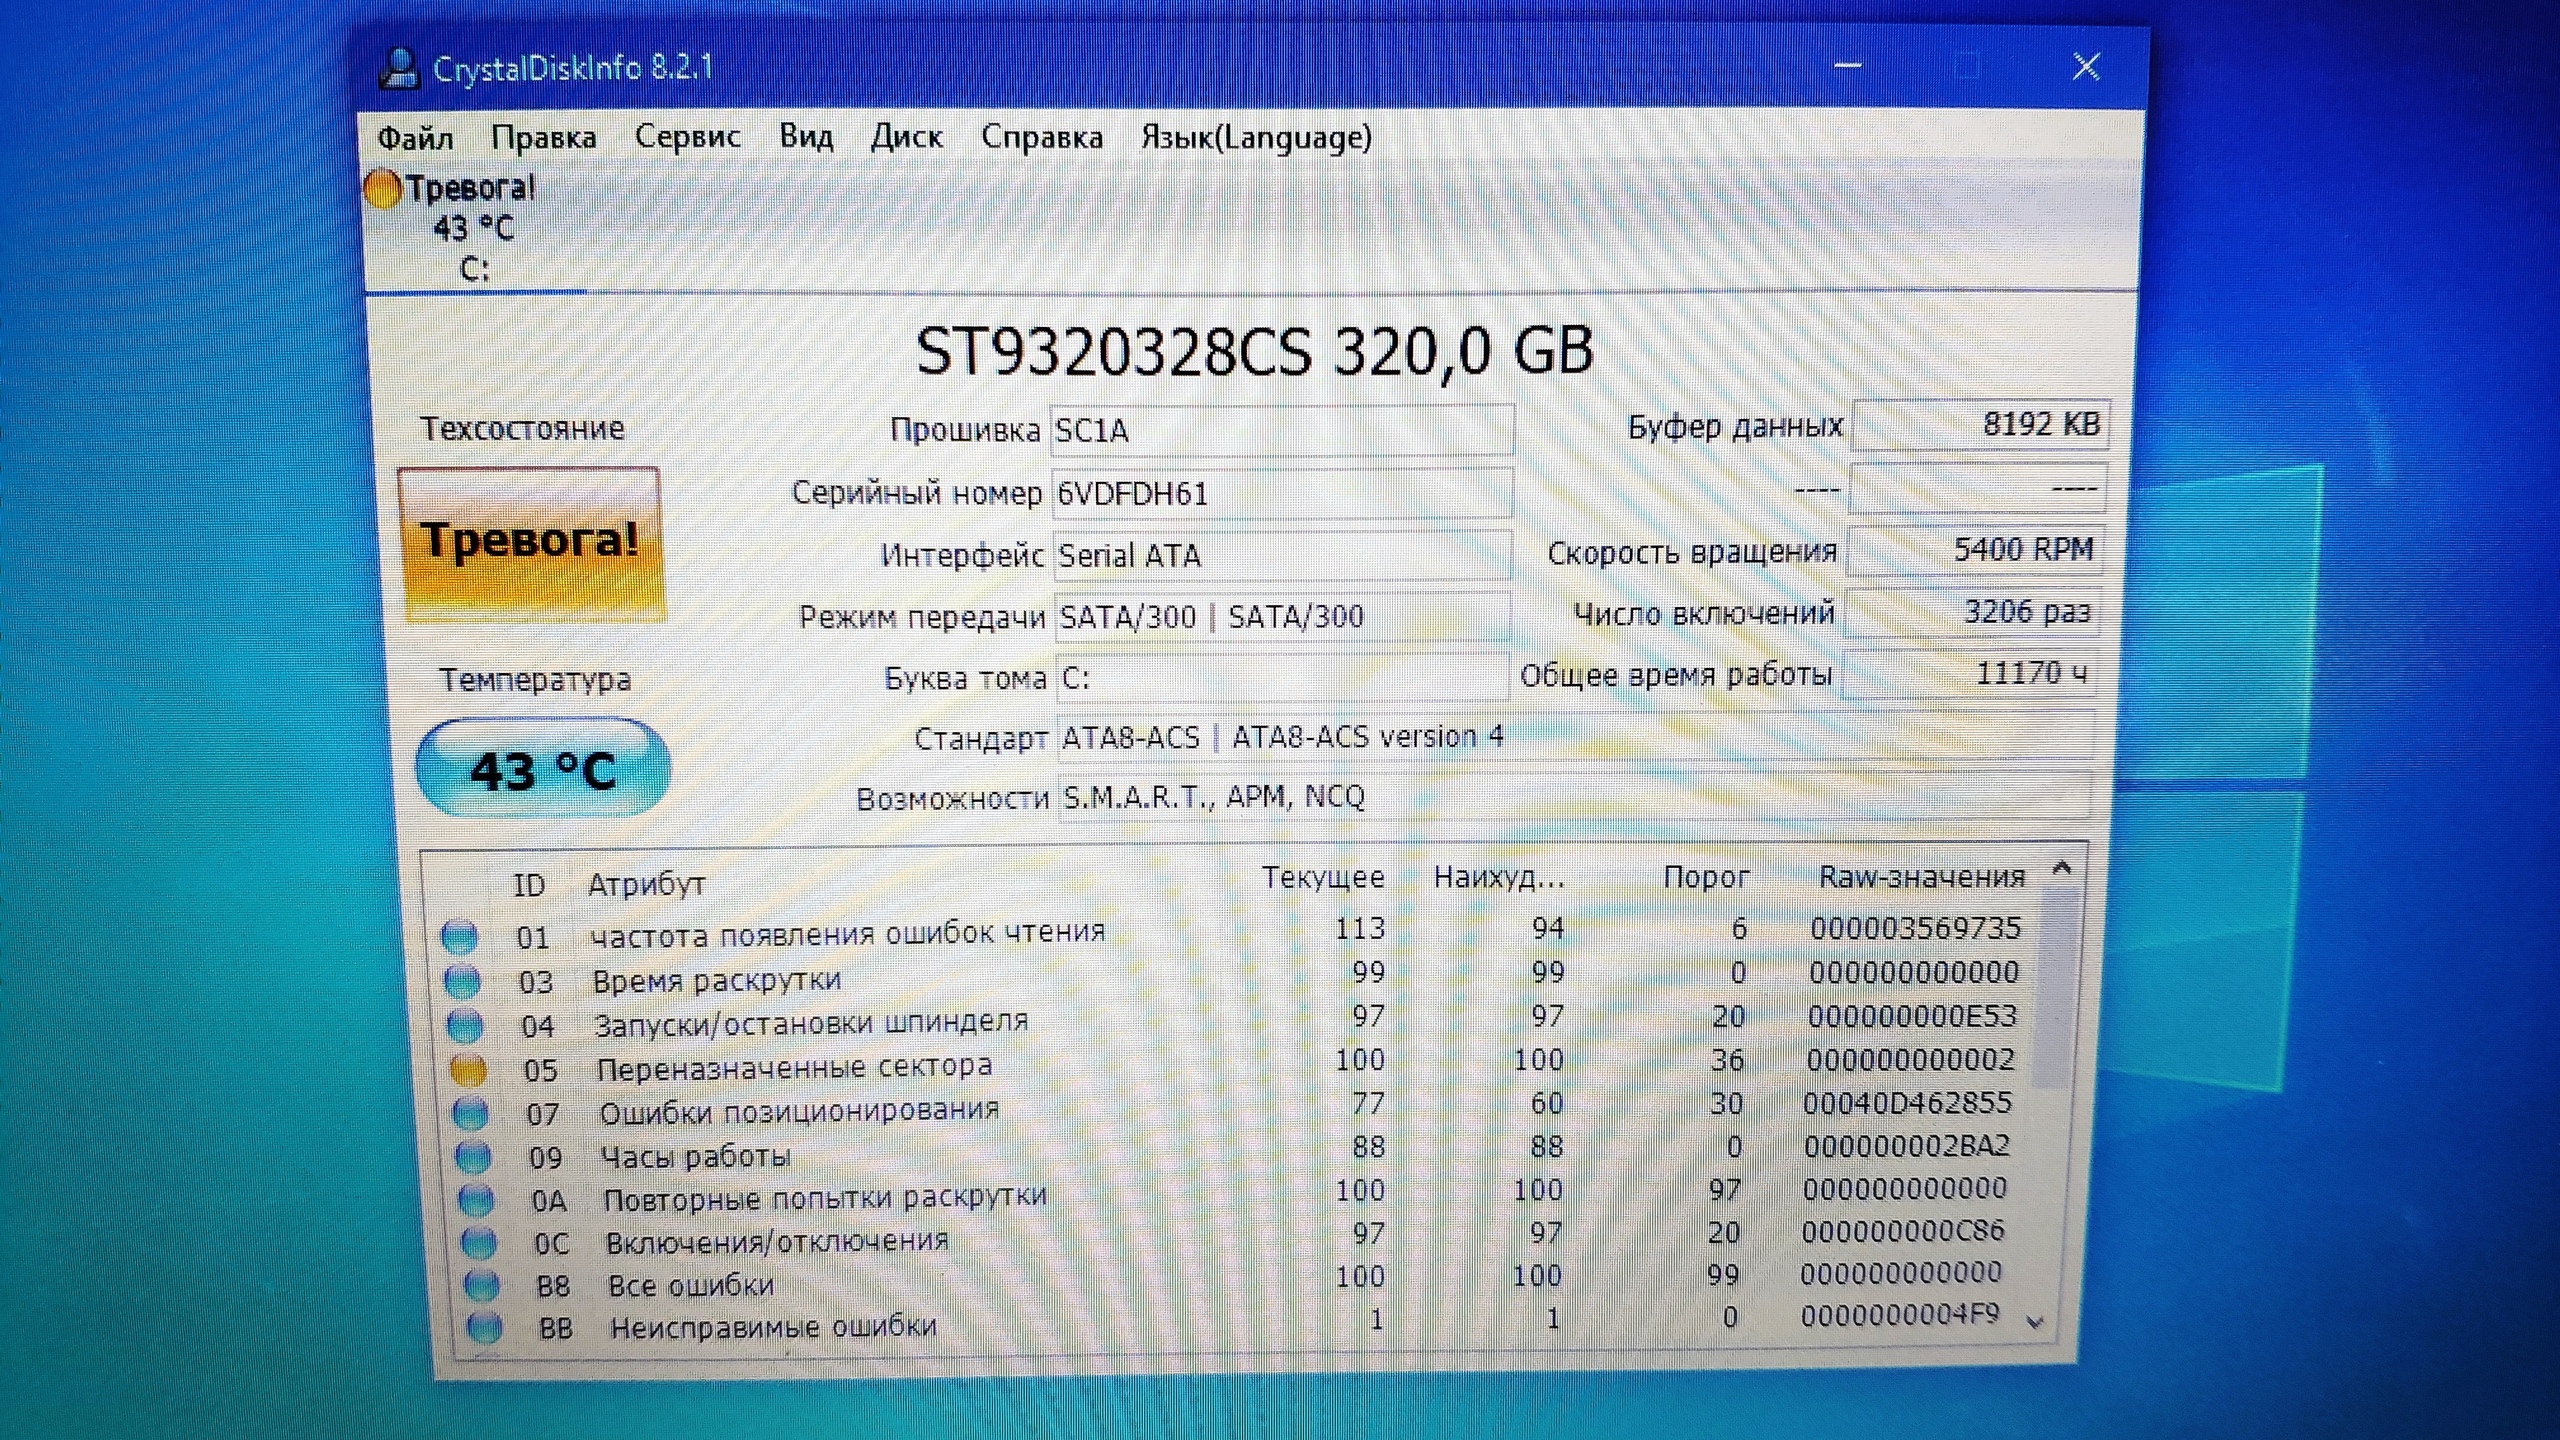This screenshot has height=1440, width=2560.
Task: Click the ID column header
Action: tap(529, 885)
